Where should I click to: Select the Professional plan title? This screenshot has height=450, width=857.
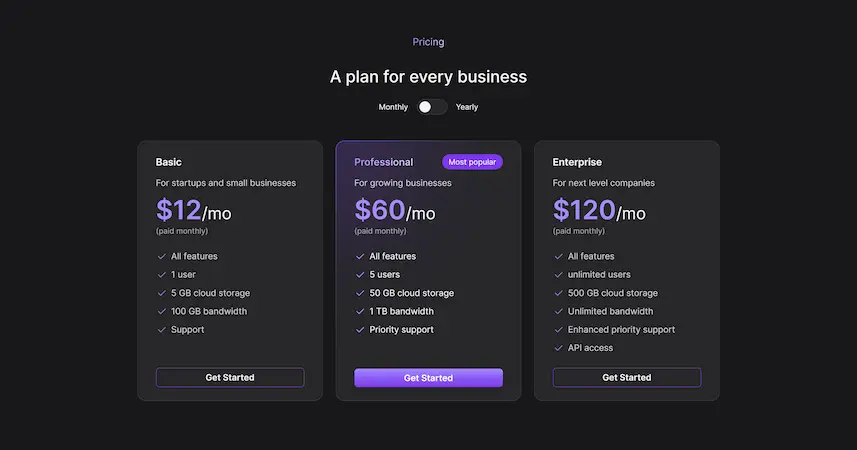[x=384, y=162]
